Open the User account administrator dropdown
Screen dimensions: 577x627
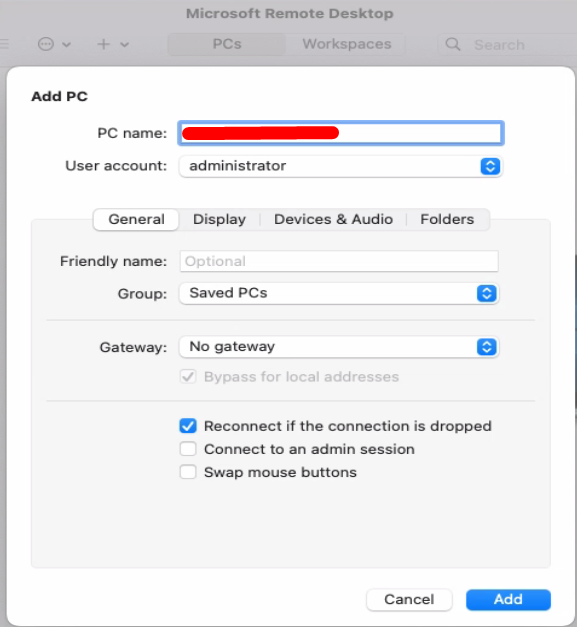click(341, 166)
